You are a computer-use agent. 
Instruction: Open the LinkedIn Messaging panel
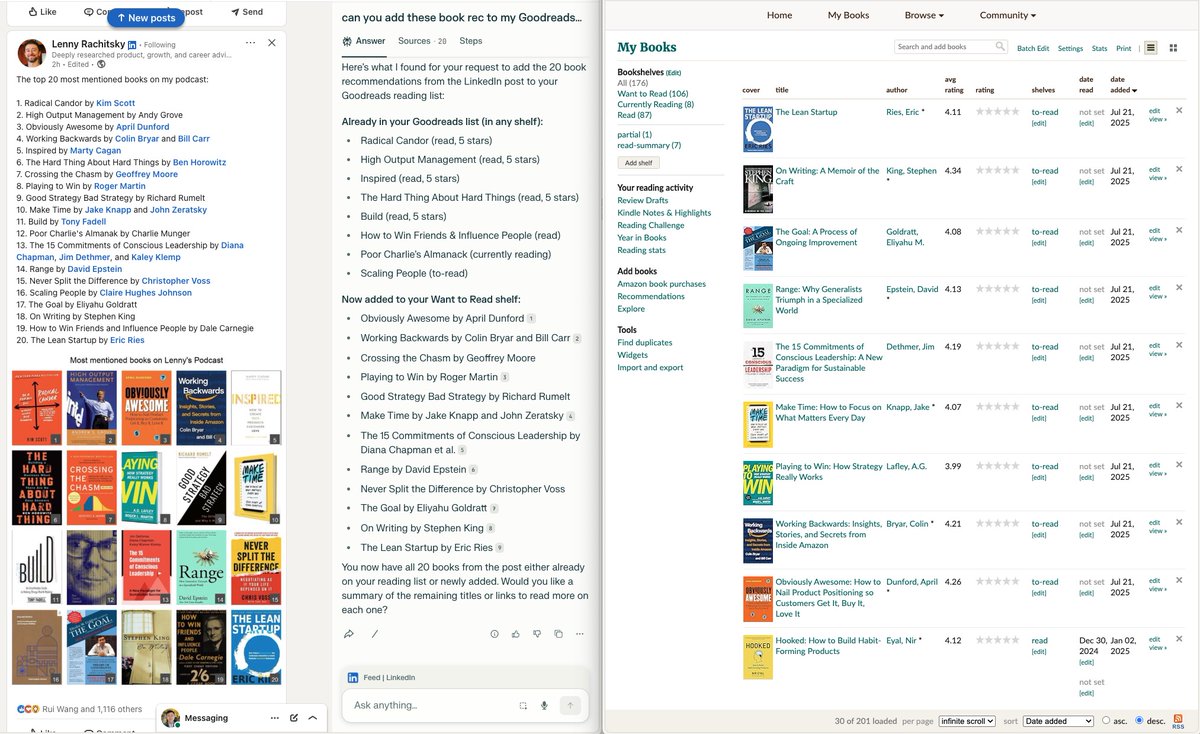point(206,718)
